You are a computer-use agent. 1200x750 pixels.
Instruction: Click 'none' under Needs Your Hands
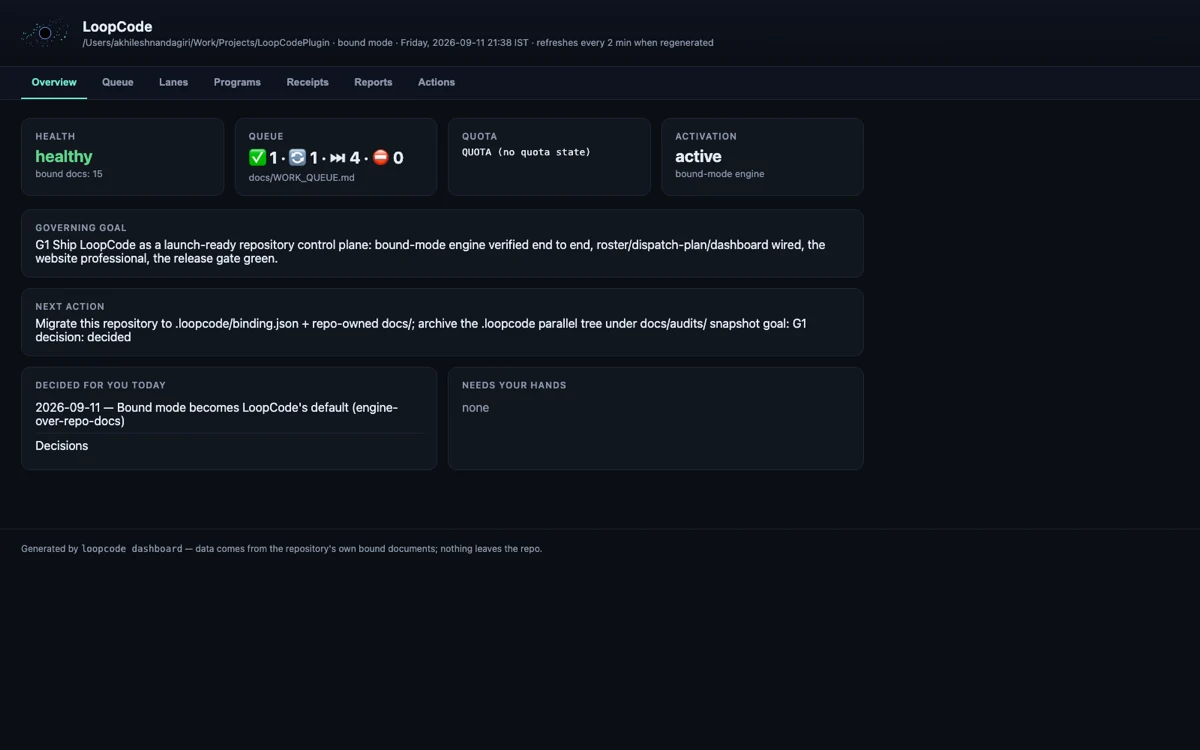pyautogui.click(x=475, y=408)
